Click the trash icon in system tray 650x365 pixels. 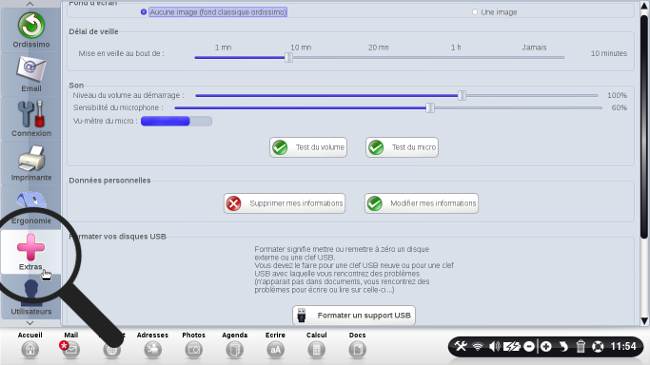[x=580, y=346]
